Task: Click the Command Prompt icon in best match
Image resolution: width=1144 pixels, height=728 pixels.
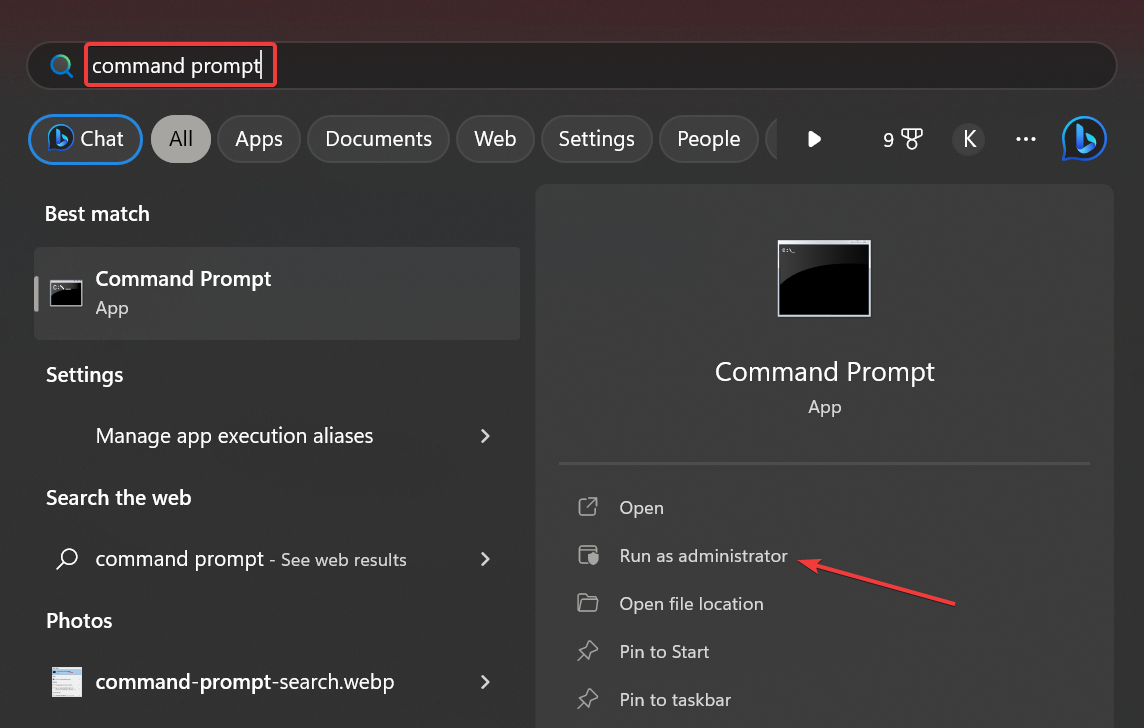Action: [66, 293]
